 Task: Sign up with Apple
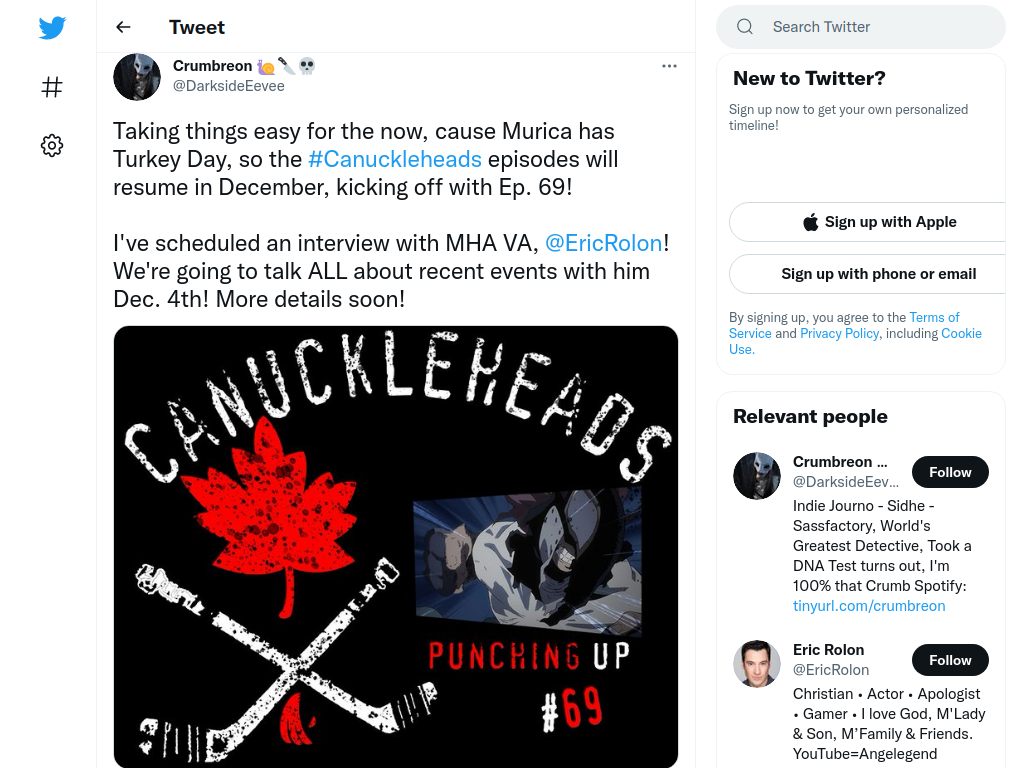[880, 222]
